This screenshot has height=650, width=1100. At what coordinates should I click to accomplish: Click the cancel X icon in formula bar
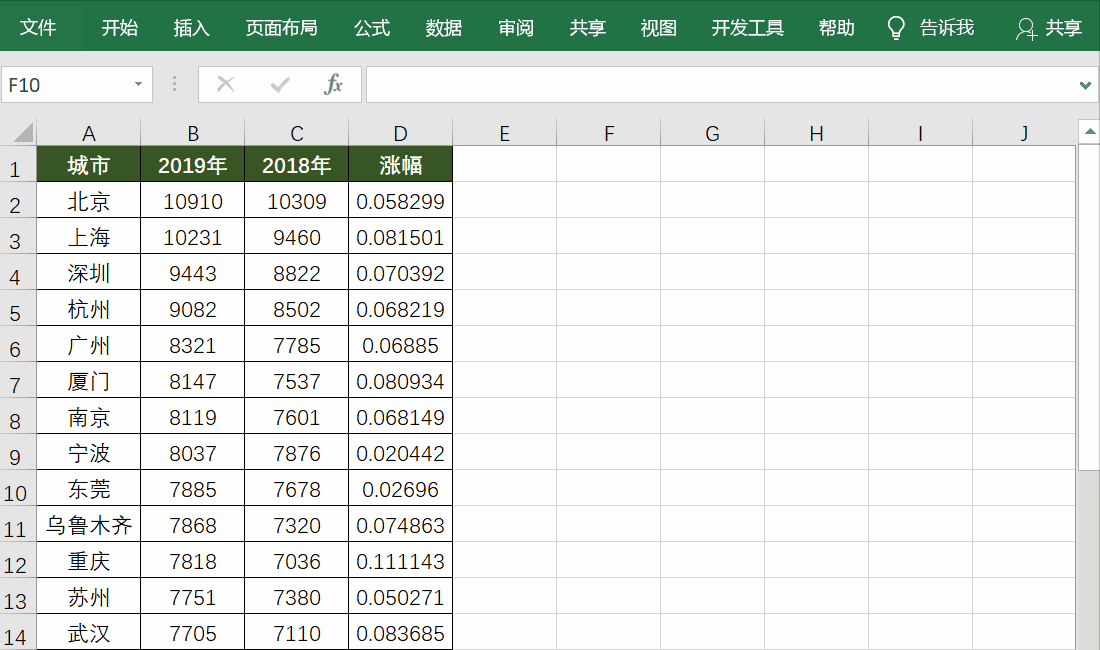[x=225, y=85]
